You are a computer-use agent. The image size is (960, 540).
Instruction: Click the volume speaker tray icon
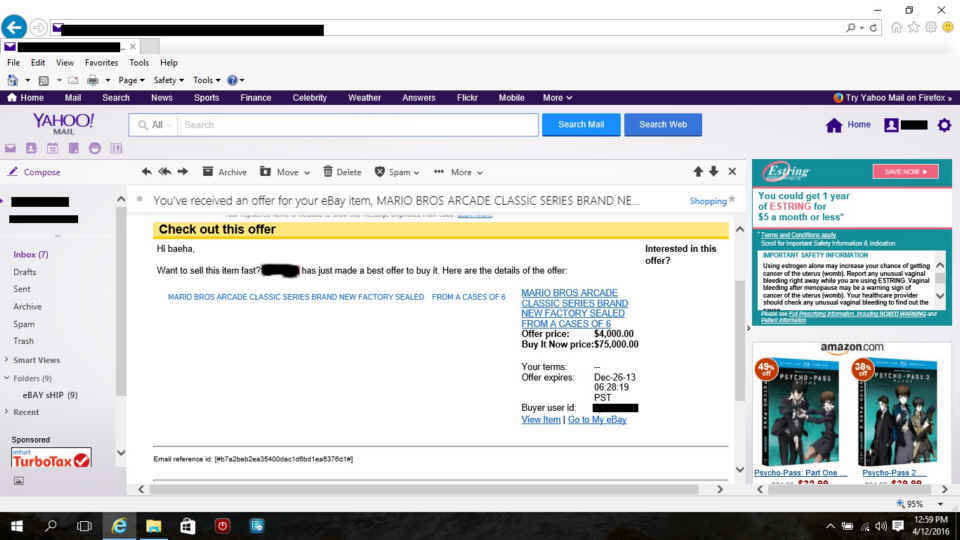[881, 526]
